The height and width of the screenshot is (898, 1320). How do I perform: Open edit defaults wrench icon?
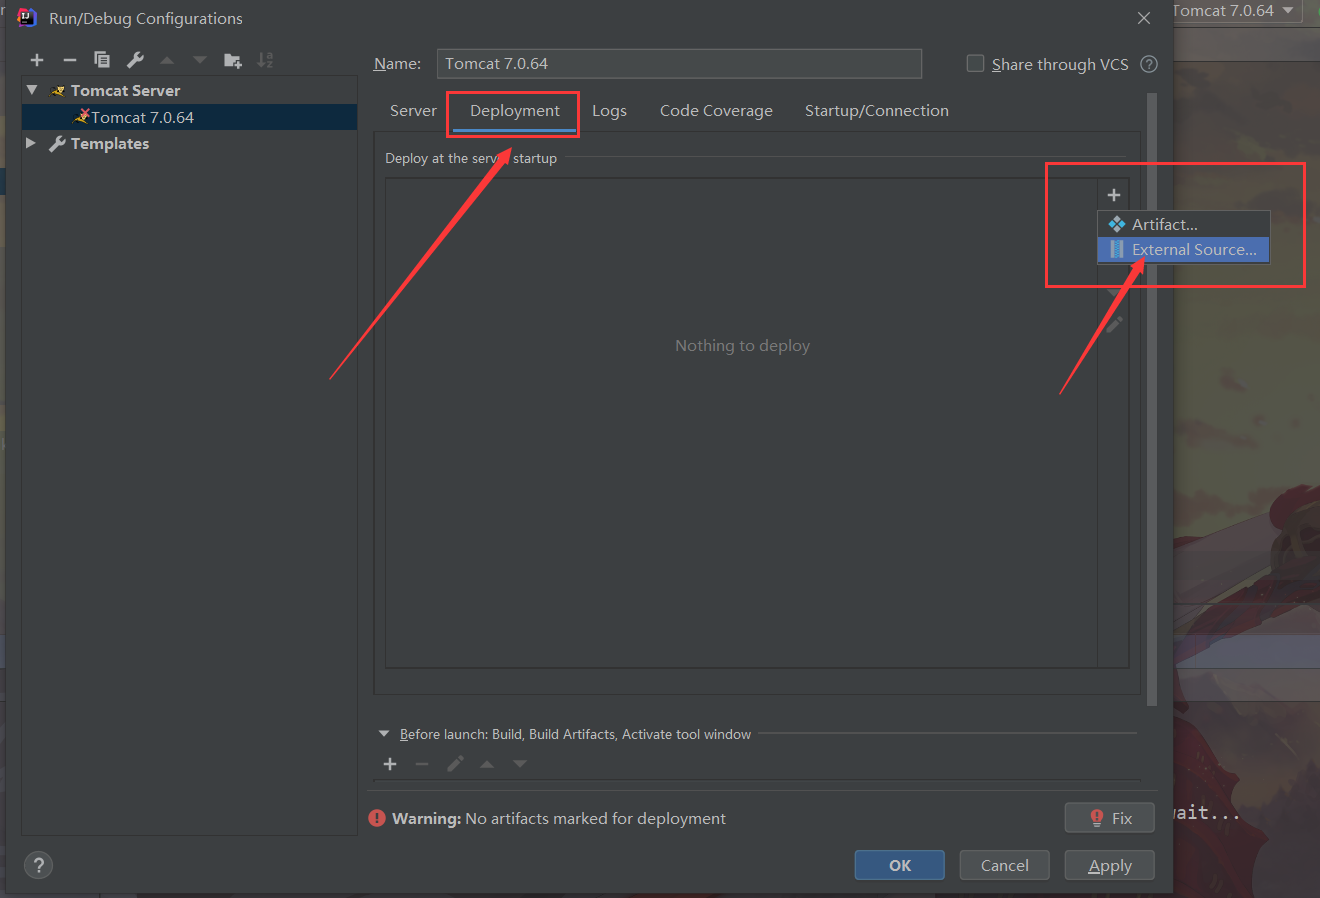point(135,60)
